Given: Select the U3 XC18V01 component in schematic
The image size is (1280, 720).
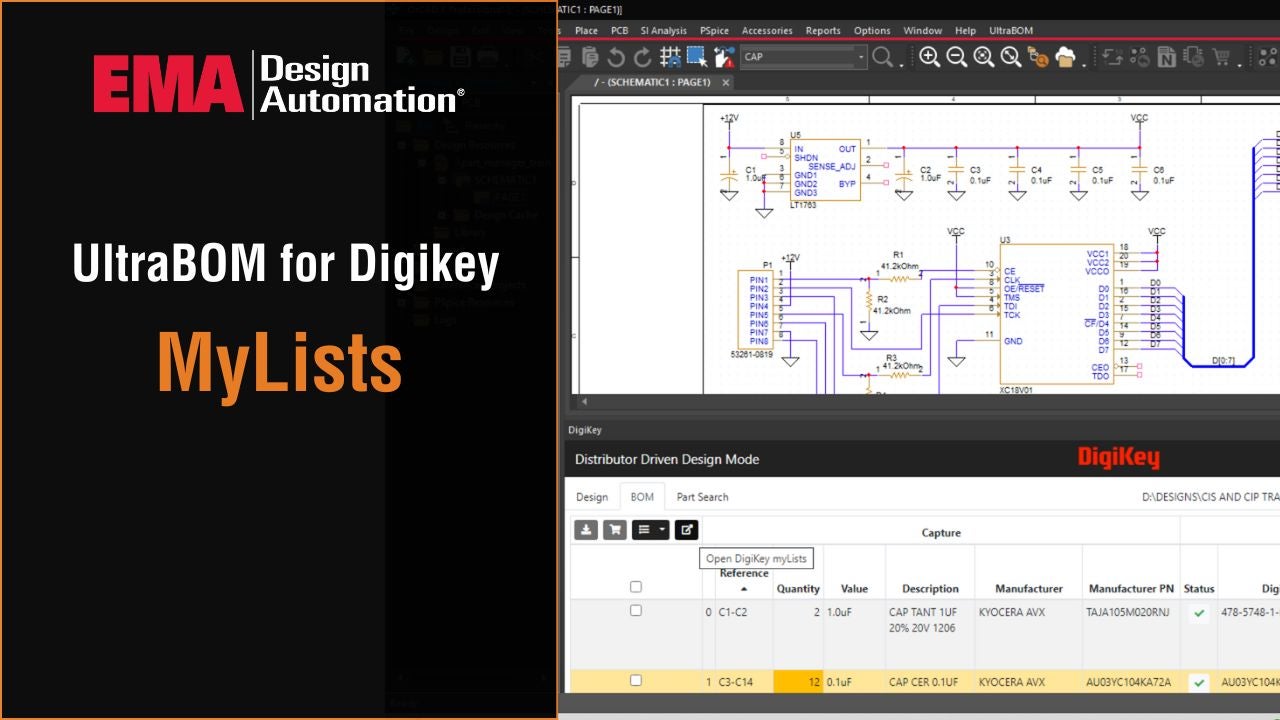Looking at the screenshot, I should [x=1057, y=314].
